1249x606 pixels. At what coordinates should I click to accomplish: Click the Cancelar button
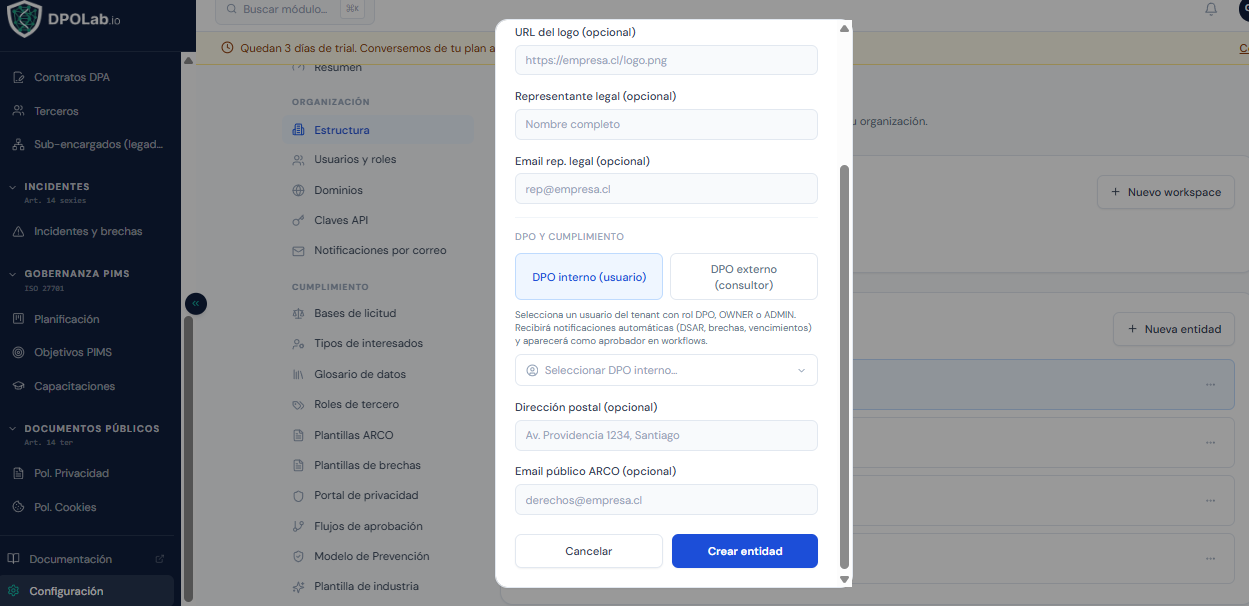tap(589, 551)
